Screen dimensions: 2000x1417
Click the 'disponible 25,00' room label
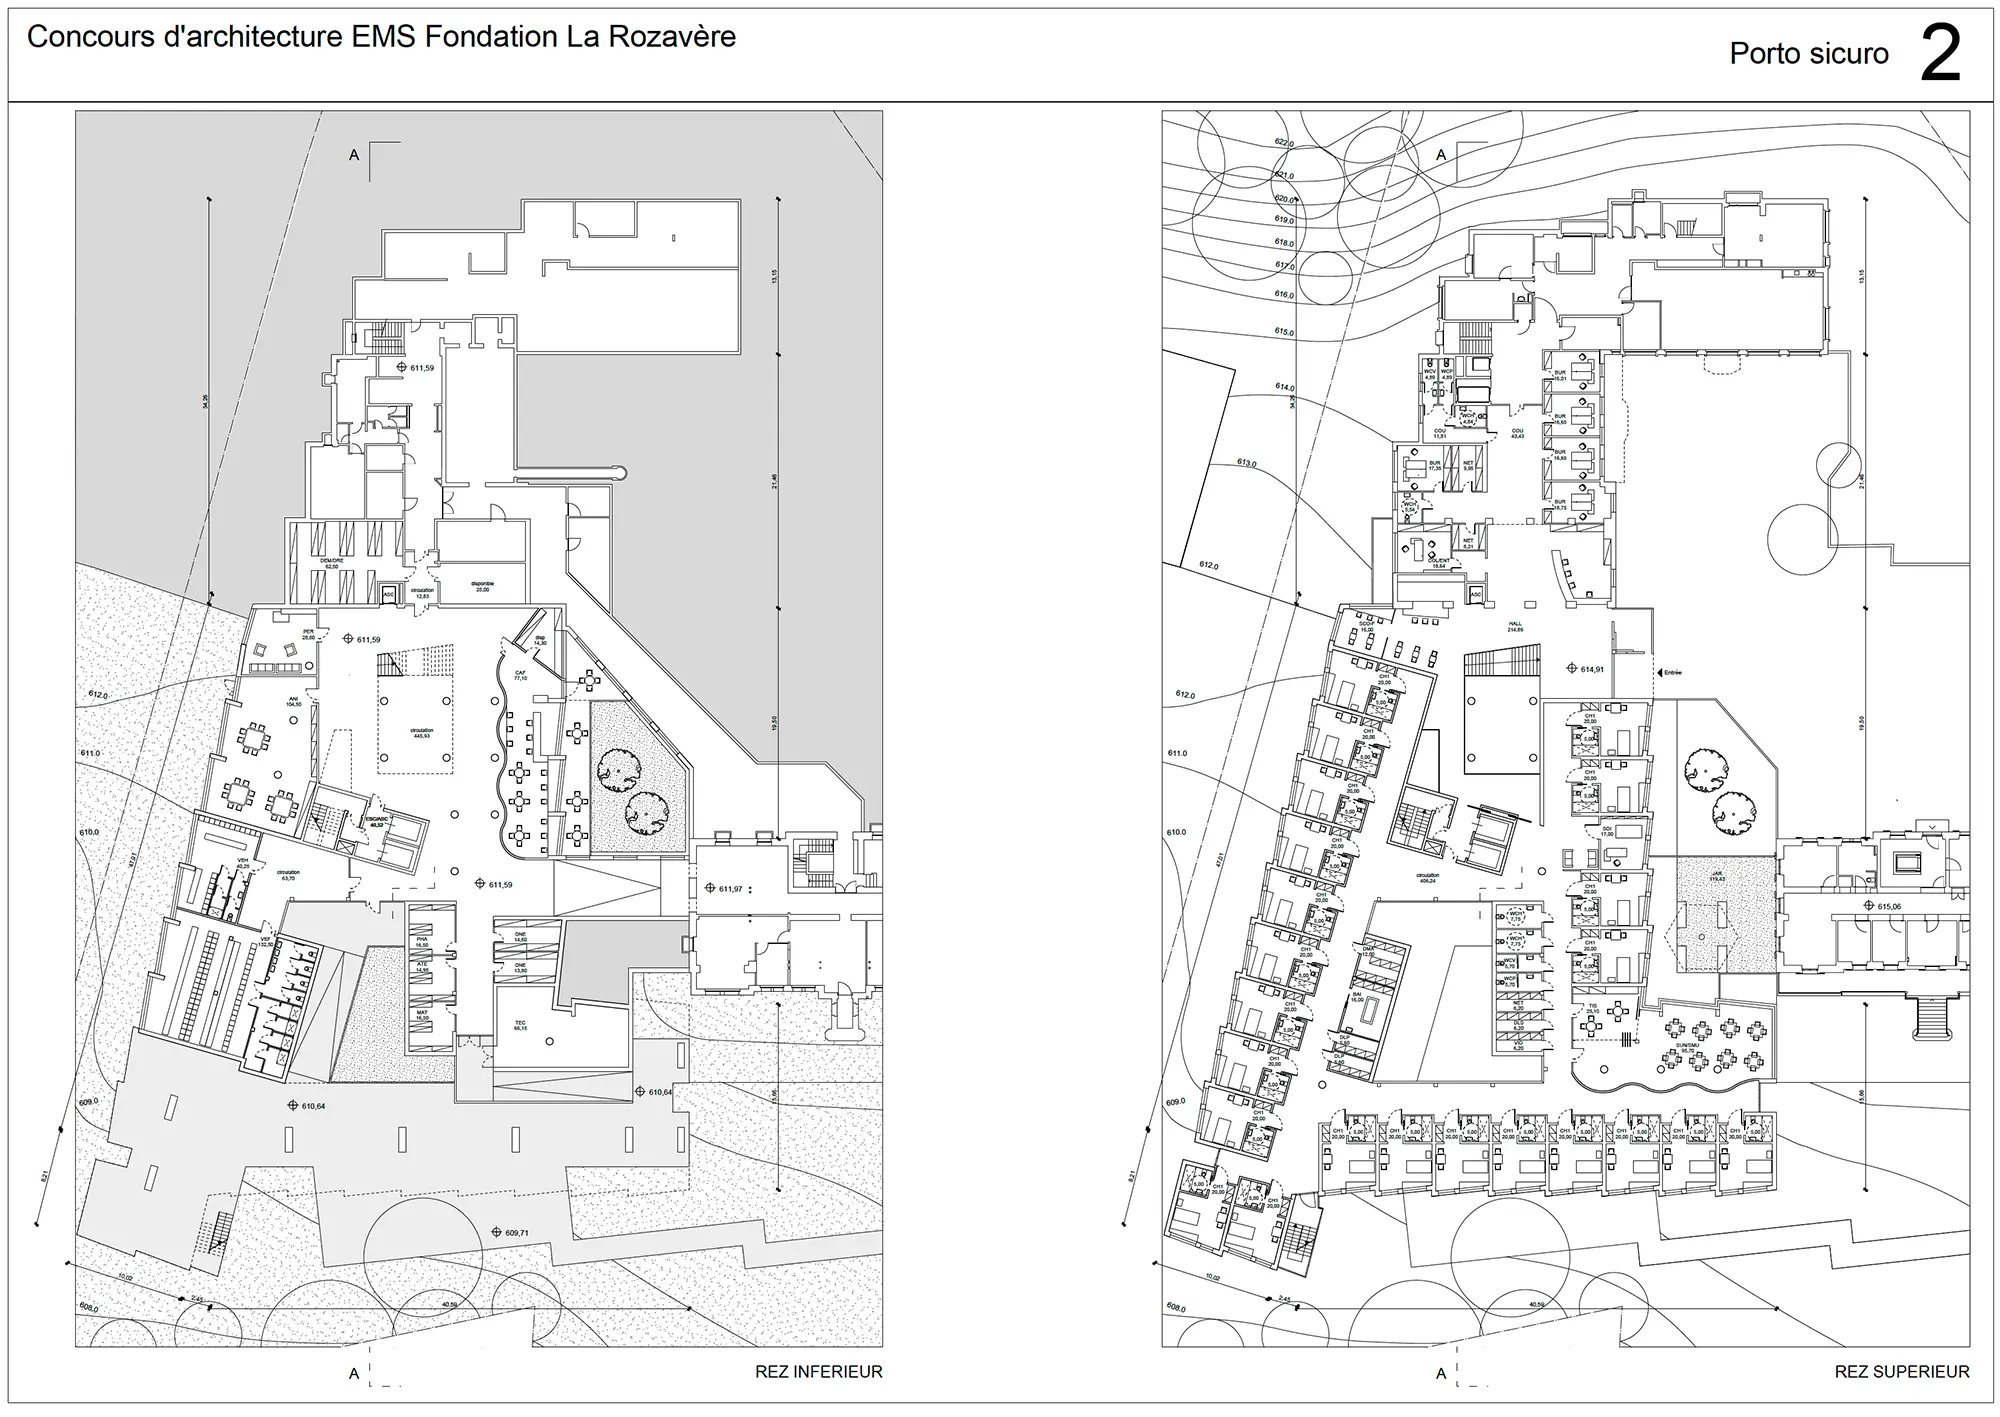[x=482, y=587]
